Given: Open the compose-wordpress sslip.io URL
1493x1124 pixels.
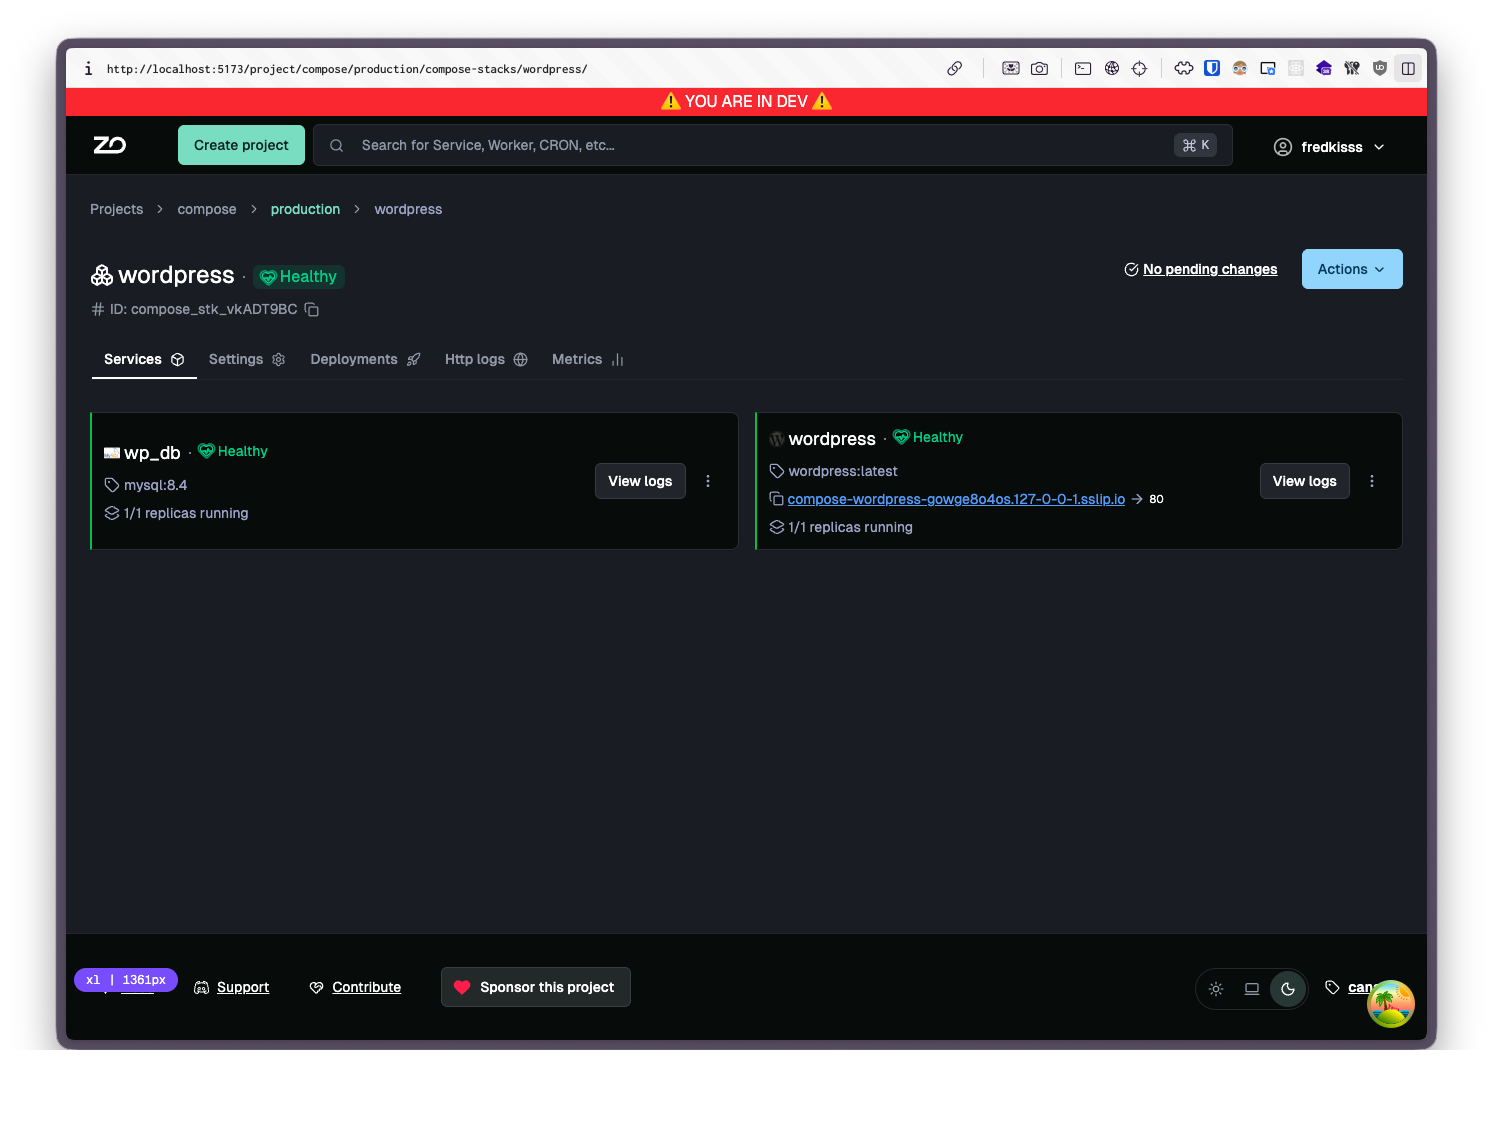Looking at the screenshot, I should click(956, 499).
